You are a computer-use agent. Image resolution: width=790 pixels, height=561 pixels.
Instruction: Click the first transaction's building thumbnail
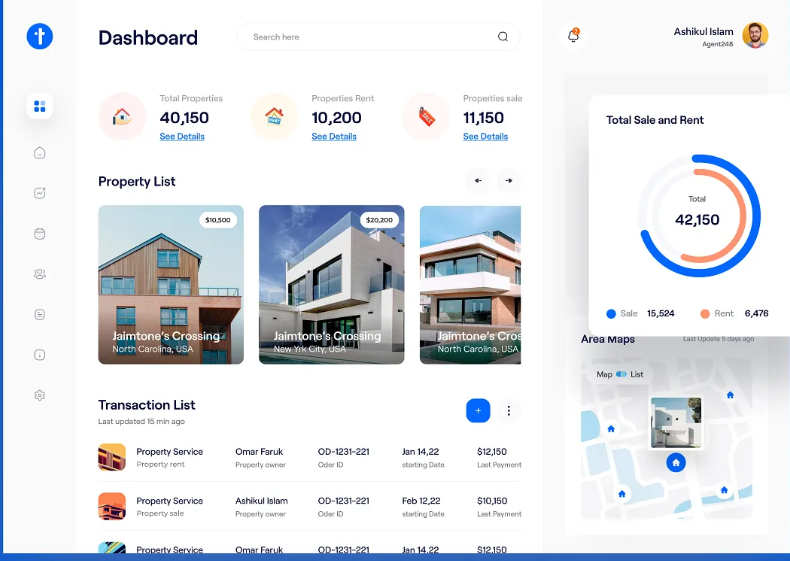(x=112, y=457)
